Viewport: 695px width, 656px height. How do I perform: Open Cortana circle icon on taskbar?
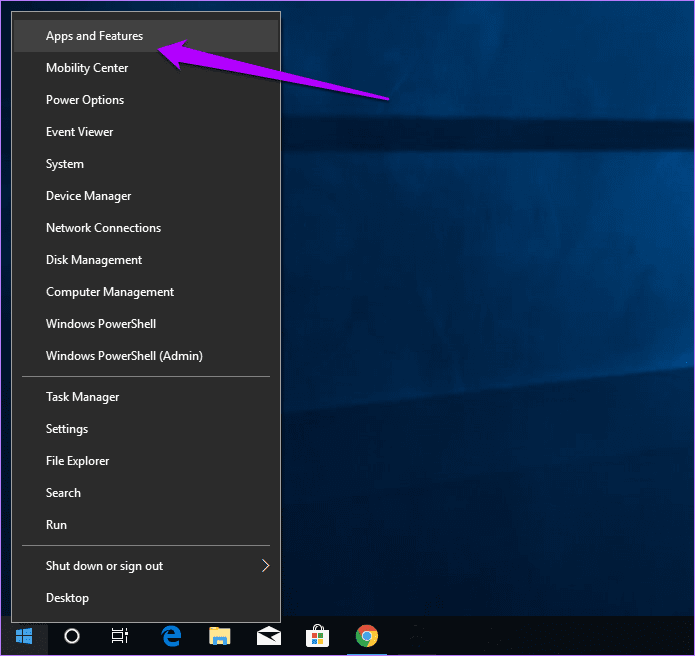point(72,636)
